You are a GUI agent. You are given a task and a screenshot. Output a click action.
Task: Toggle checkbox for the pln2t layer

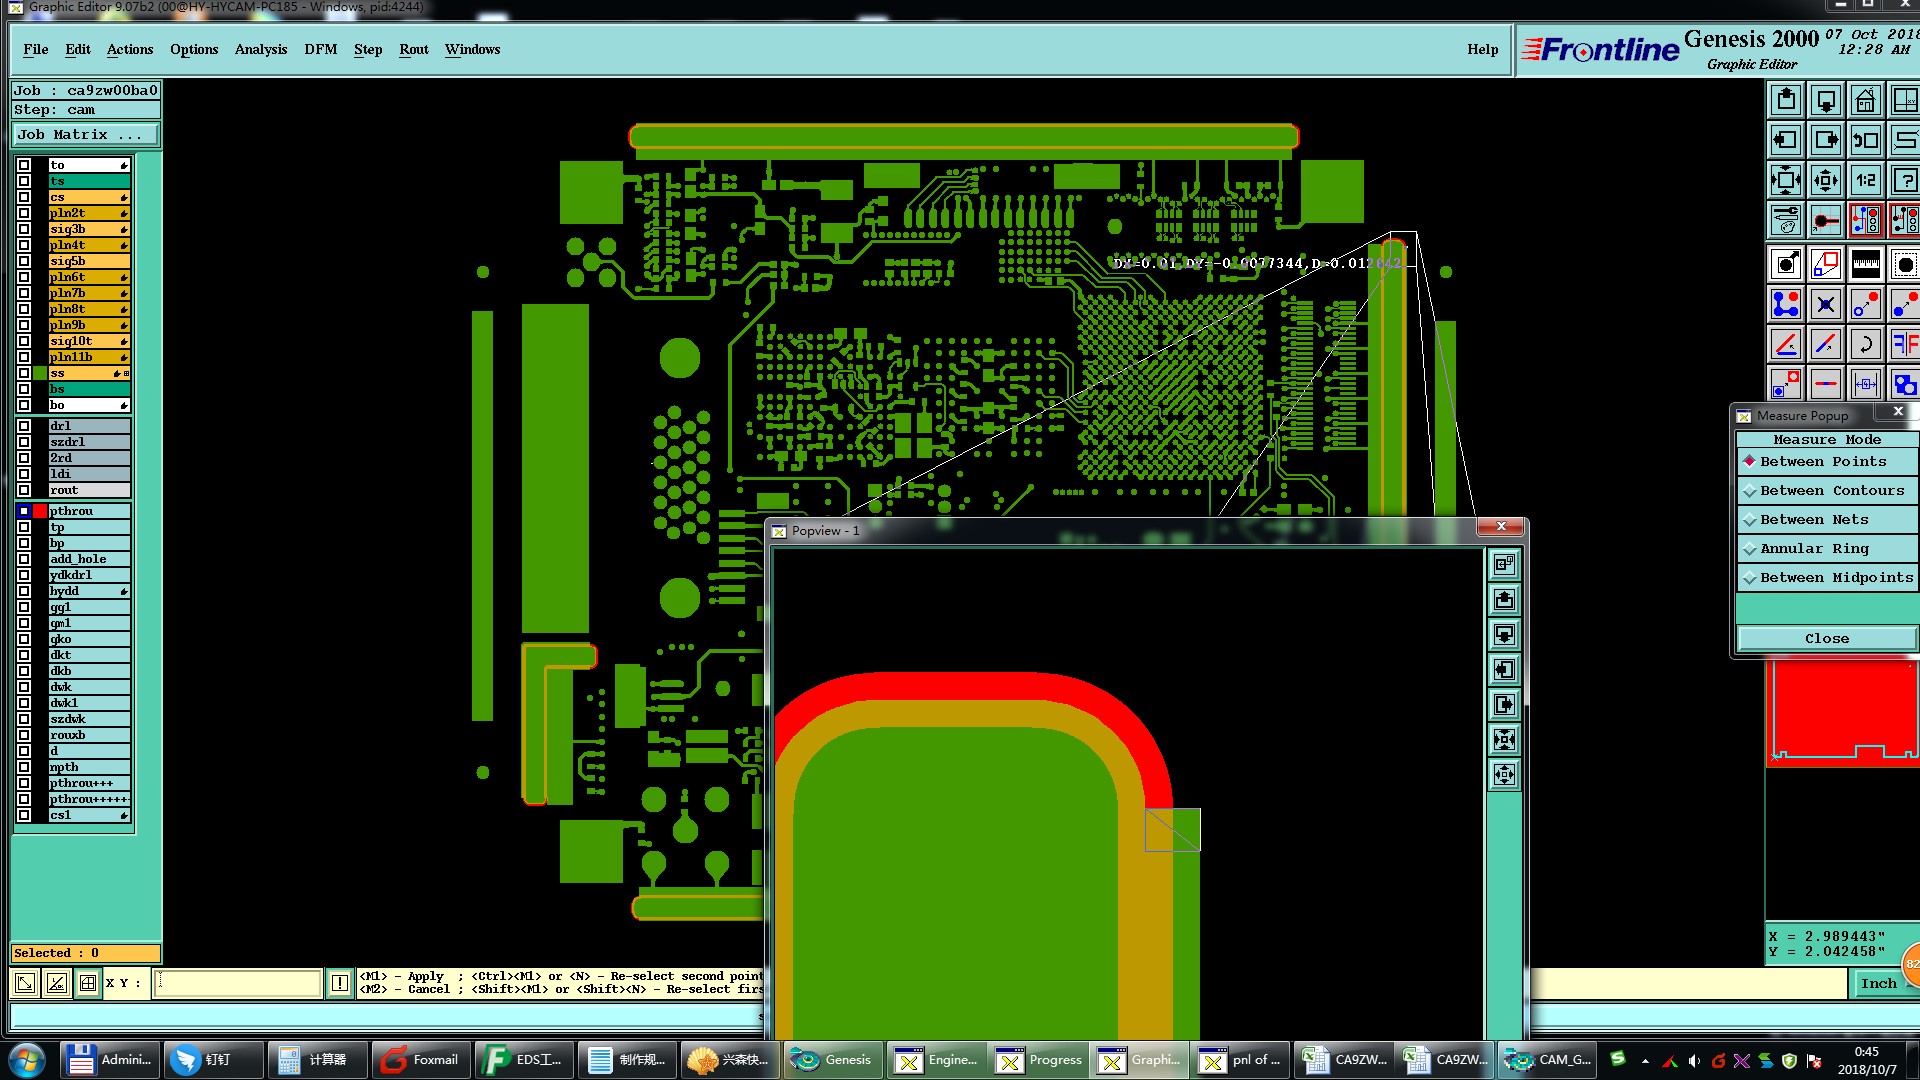pyautogui.click(x=24, y=213)
